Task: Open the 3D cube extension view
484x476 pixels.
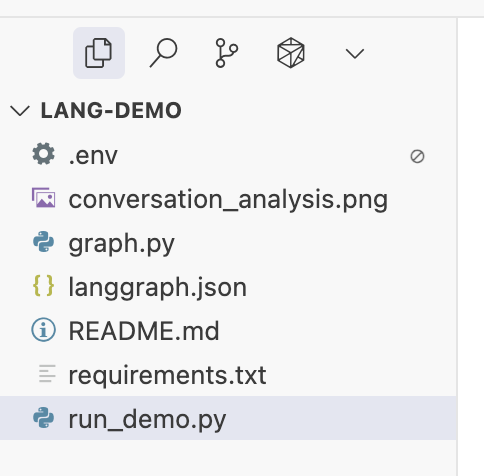Action: coord(291,53)
